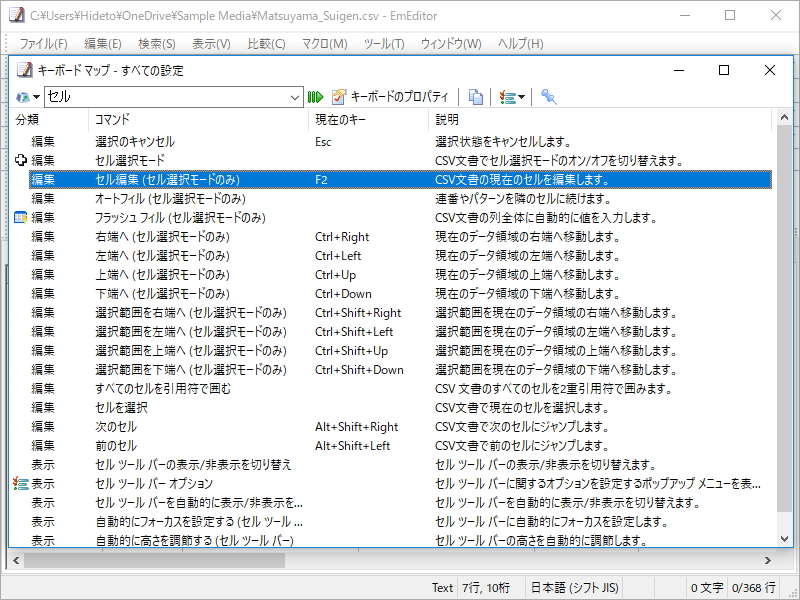This screenshot has height=600, width=800.
Task: Click the cursor icon beside セル選択モード row
Action: click(x=22, y=160)
